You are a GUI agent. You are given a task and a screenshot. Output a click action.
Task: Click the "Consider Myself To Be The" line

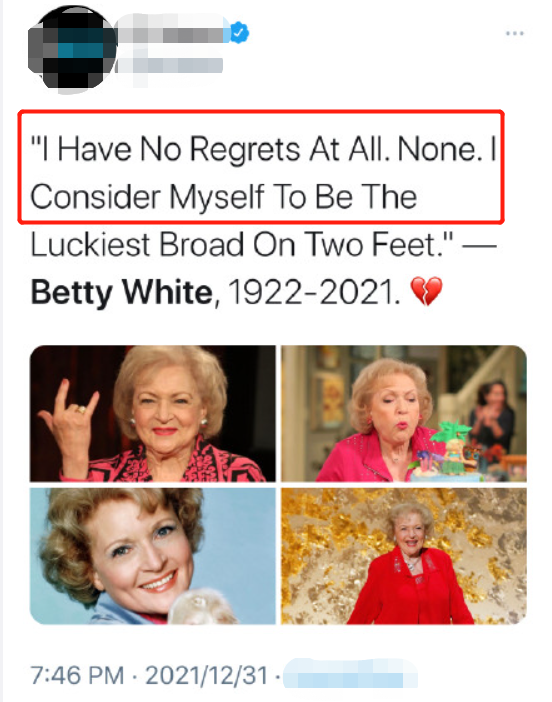pos(223,197)
